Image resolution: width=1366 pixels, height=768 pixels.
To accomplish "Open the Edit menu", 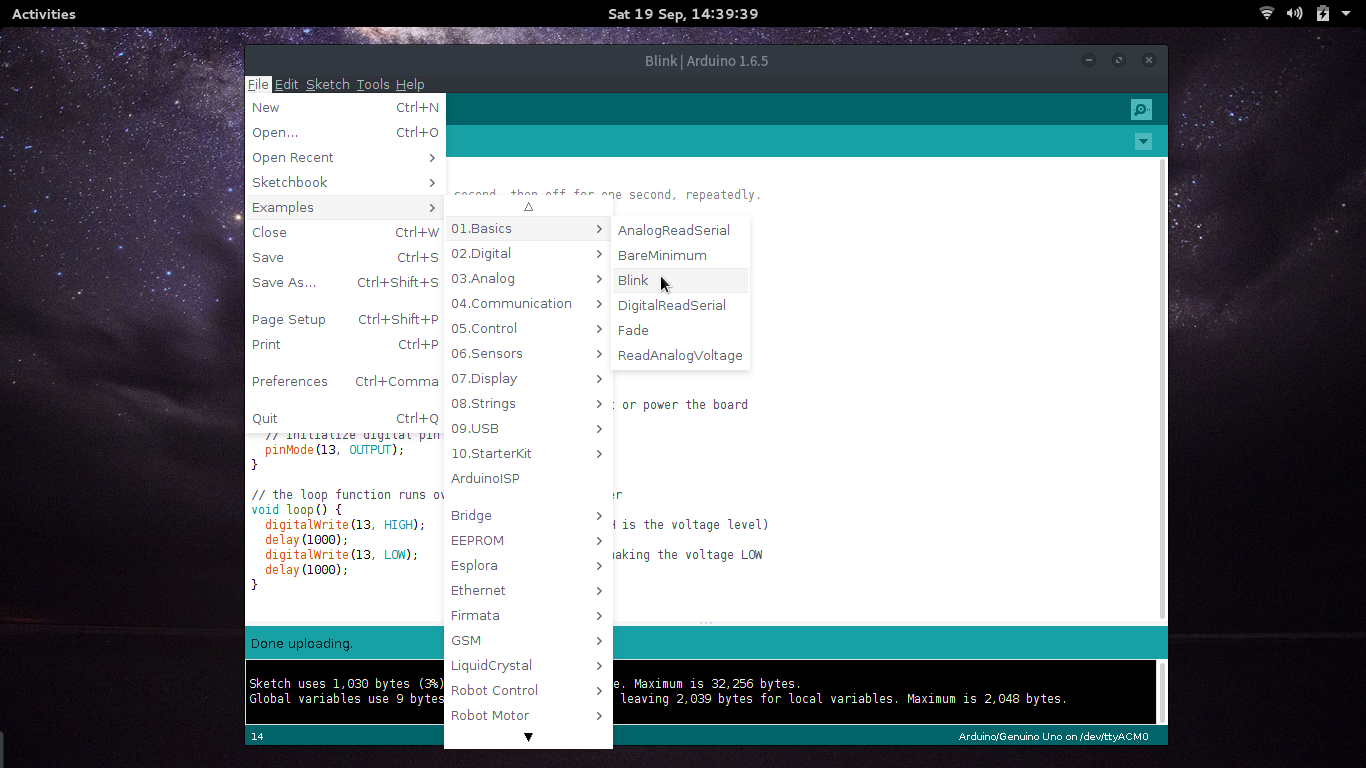I will coord(287,85).
